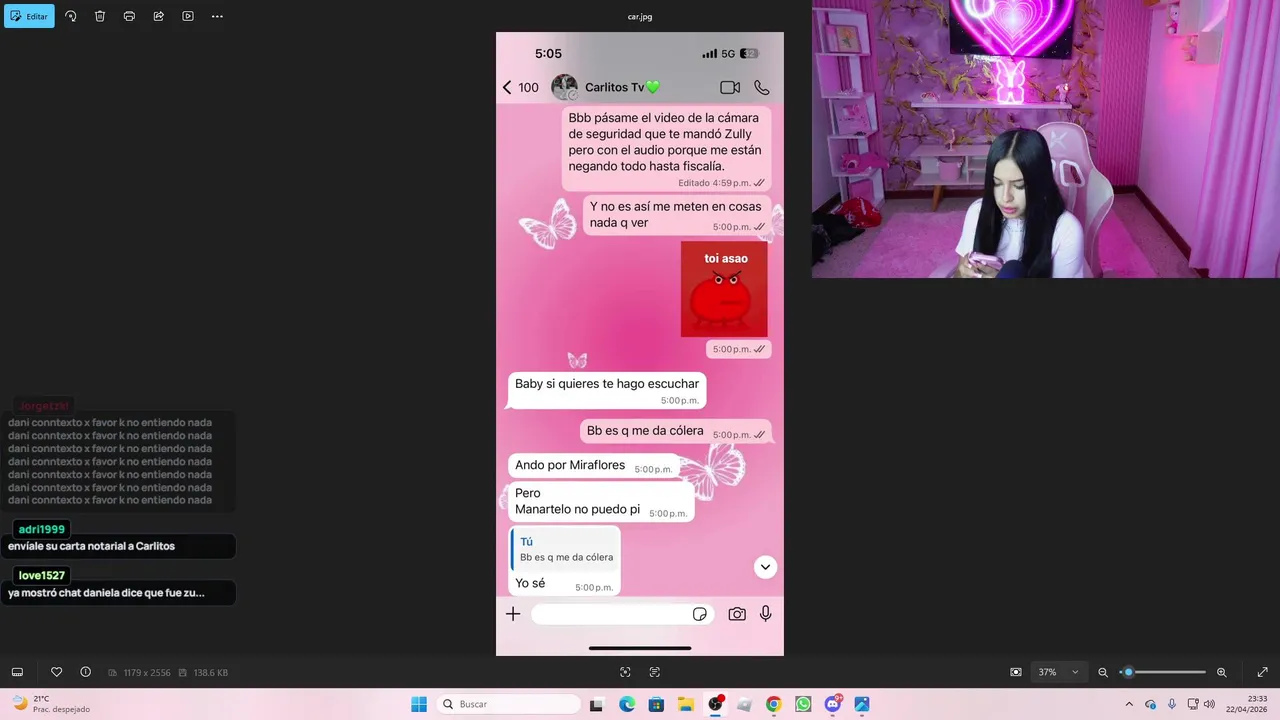Open Discord from the taskbar
The width and height of the screenshot is (1280, 720).
click(x=832, y=704)
